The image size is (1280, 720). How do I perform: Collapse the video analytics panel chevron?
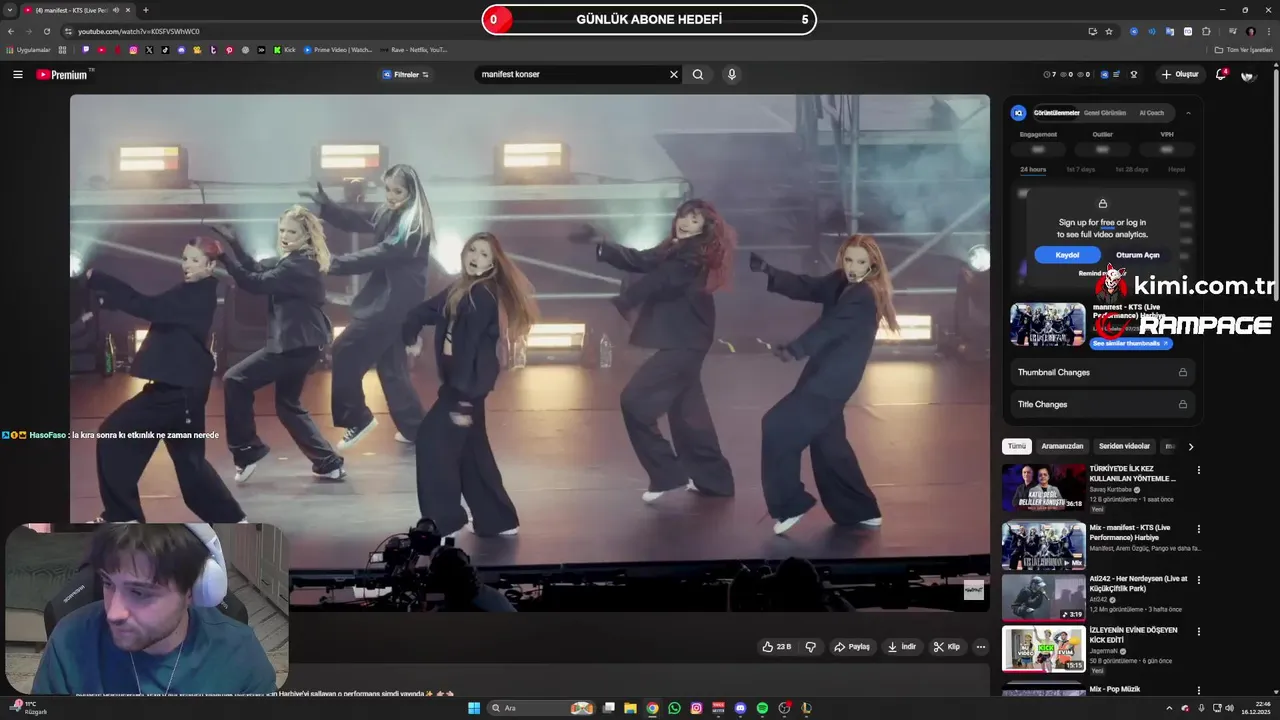pyautogui.click(x=1188, y=113)
